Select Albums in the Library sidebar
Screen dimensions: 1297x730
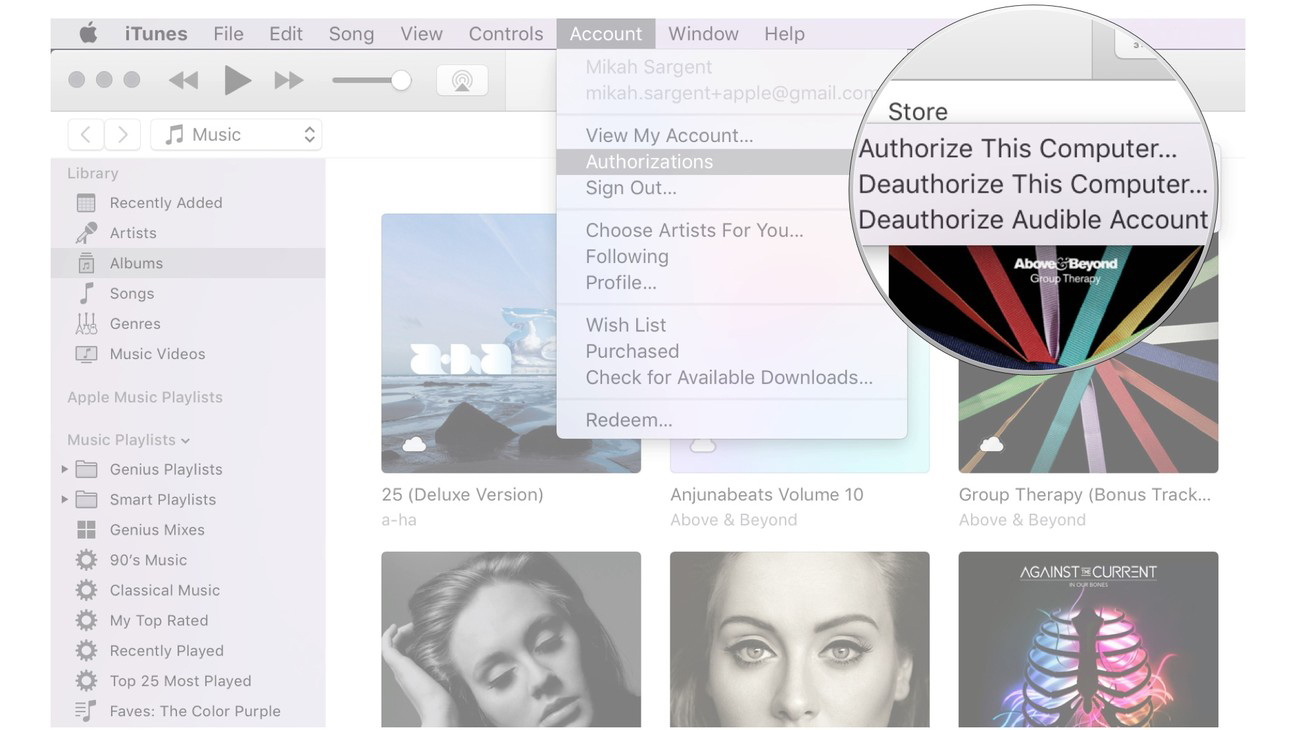coord(188,263)
